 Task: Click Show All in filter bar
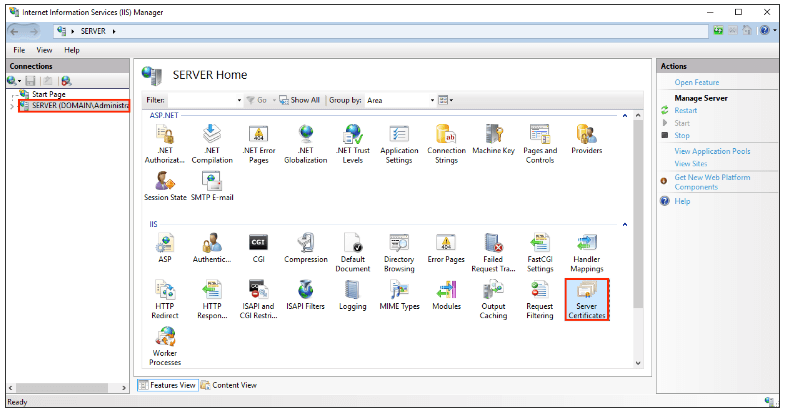[300, 100]
